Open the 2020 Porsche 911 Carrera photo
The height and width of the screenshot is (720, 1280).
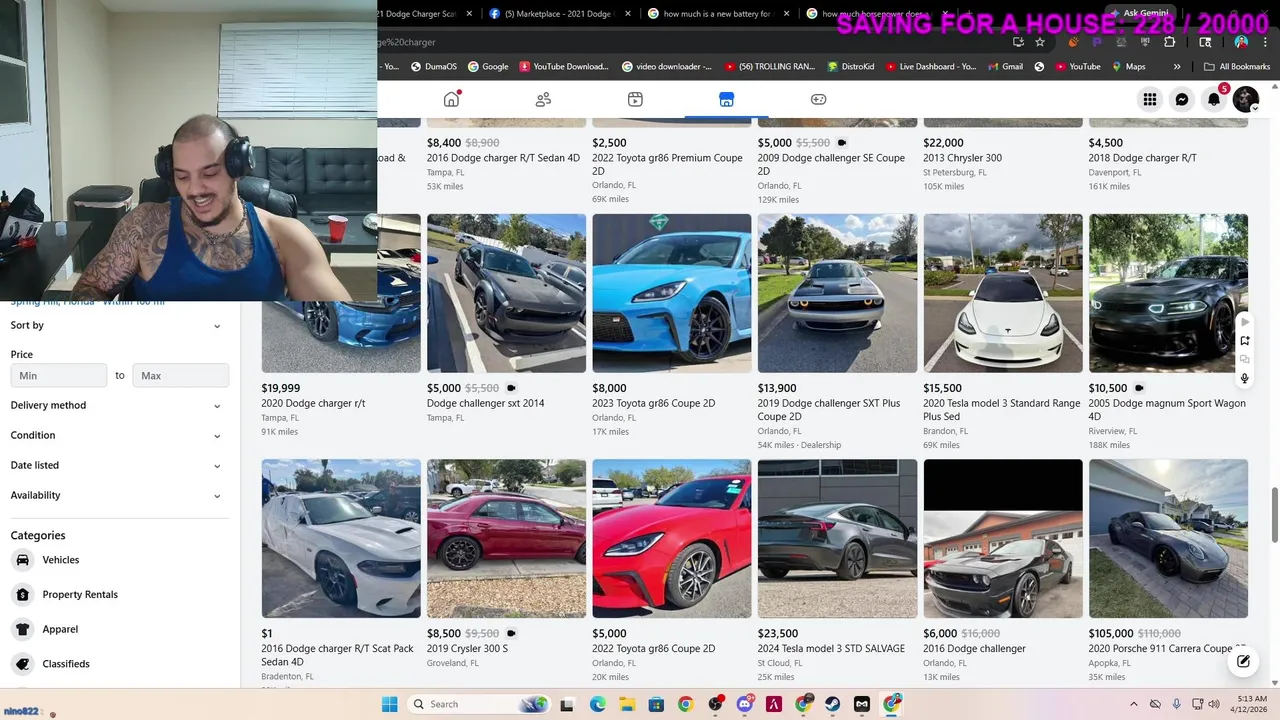pos(1168,539)
